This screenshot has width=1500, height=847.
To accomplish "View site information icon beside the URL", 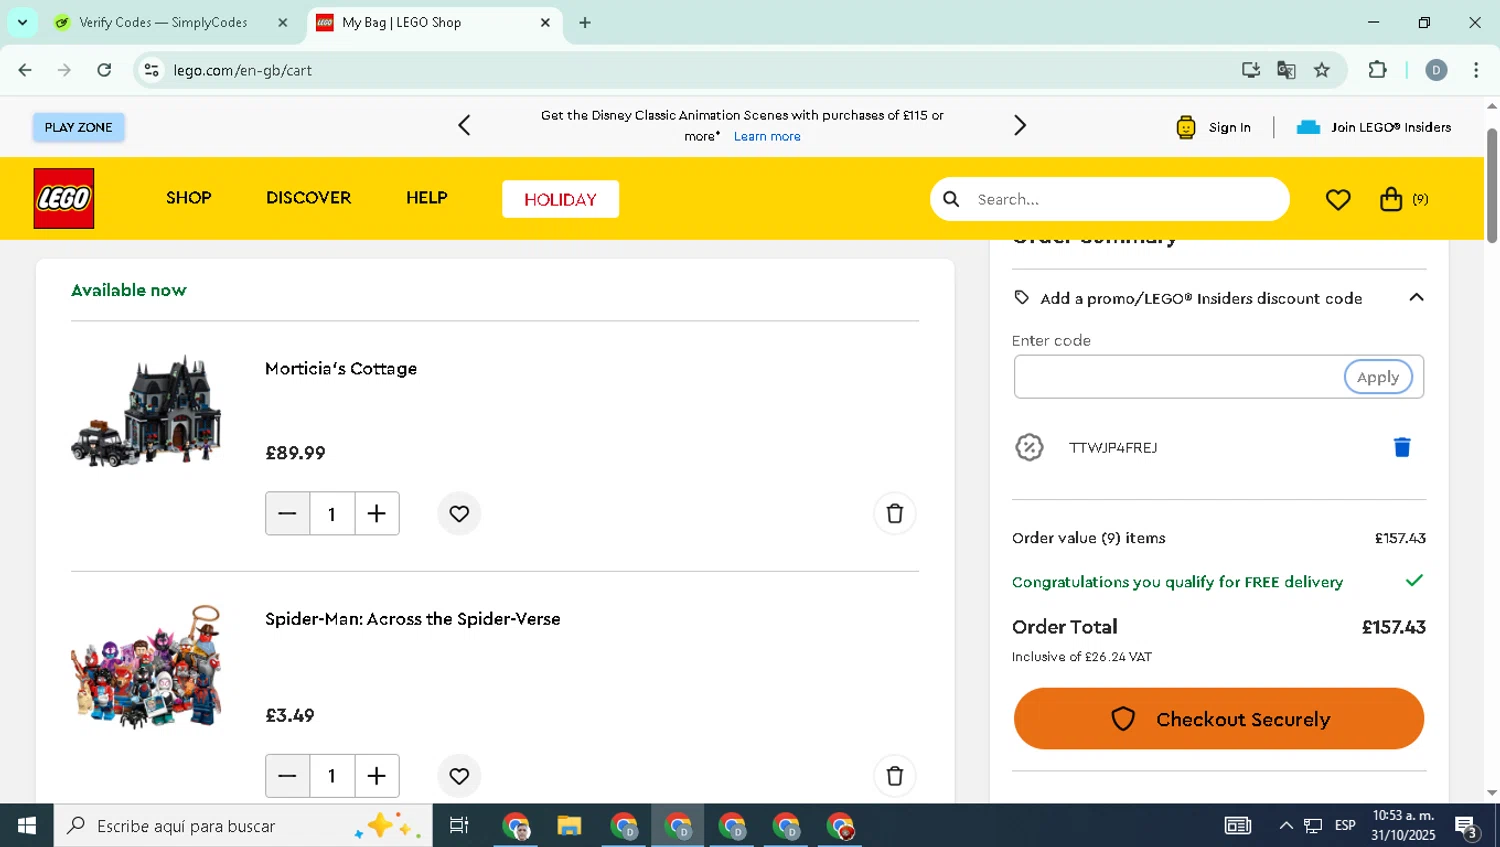I will 152,70.
